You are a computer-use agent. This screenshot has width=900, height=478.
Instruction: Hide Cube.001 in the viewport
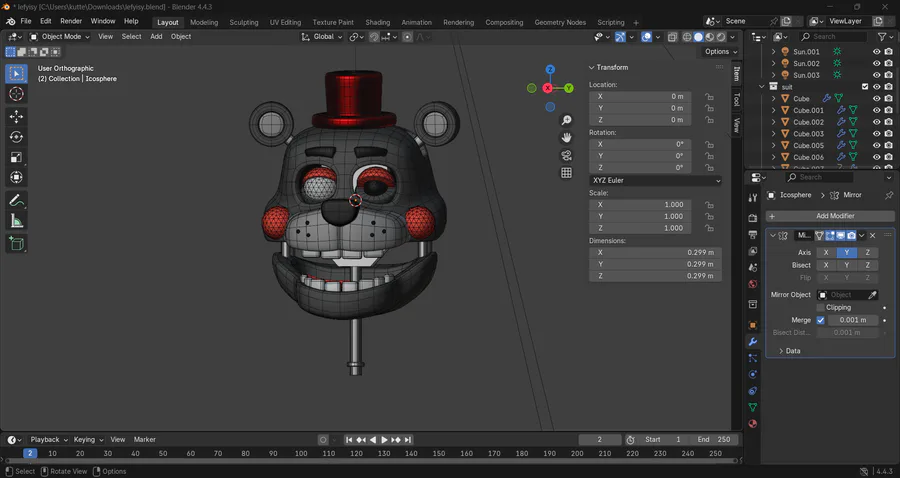click(x=876, y=110)
